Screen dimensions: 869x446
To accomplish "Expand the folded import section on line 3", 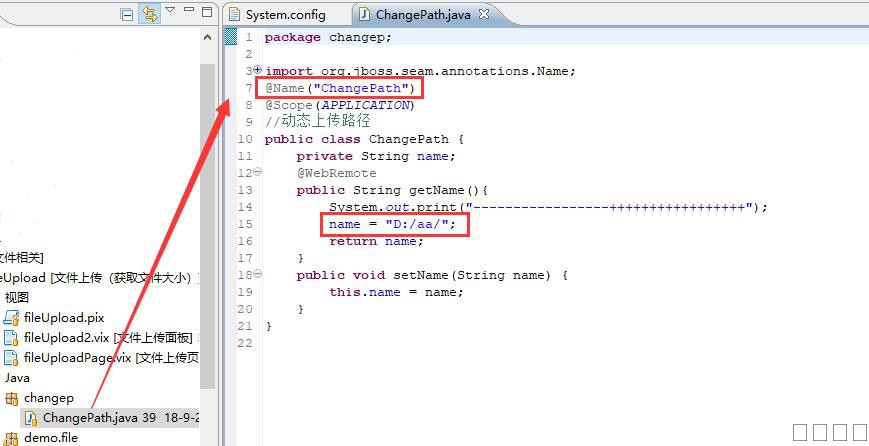I will 258,70.
